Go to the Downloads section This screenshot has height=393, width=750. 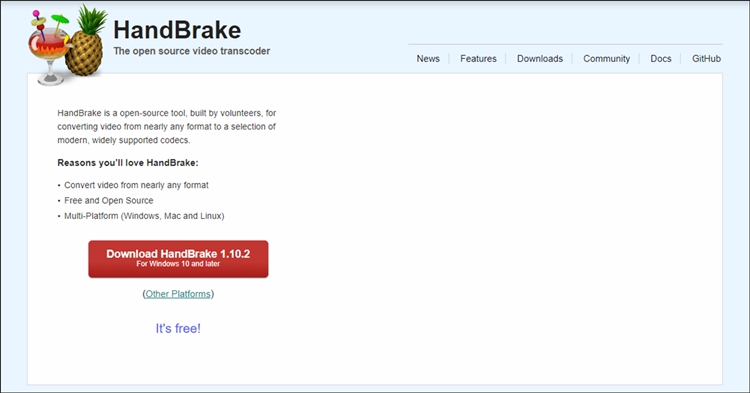(540, 59)
